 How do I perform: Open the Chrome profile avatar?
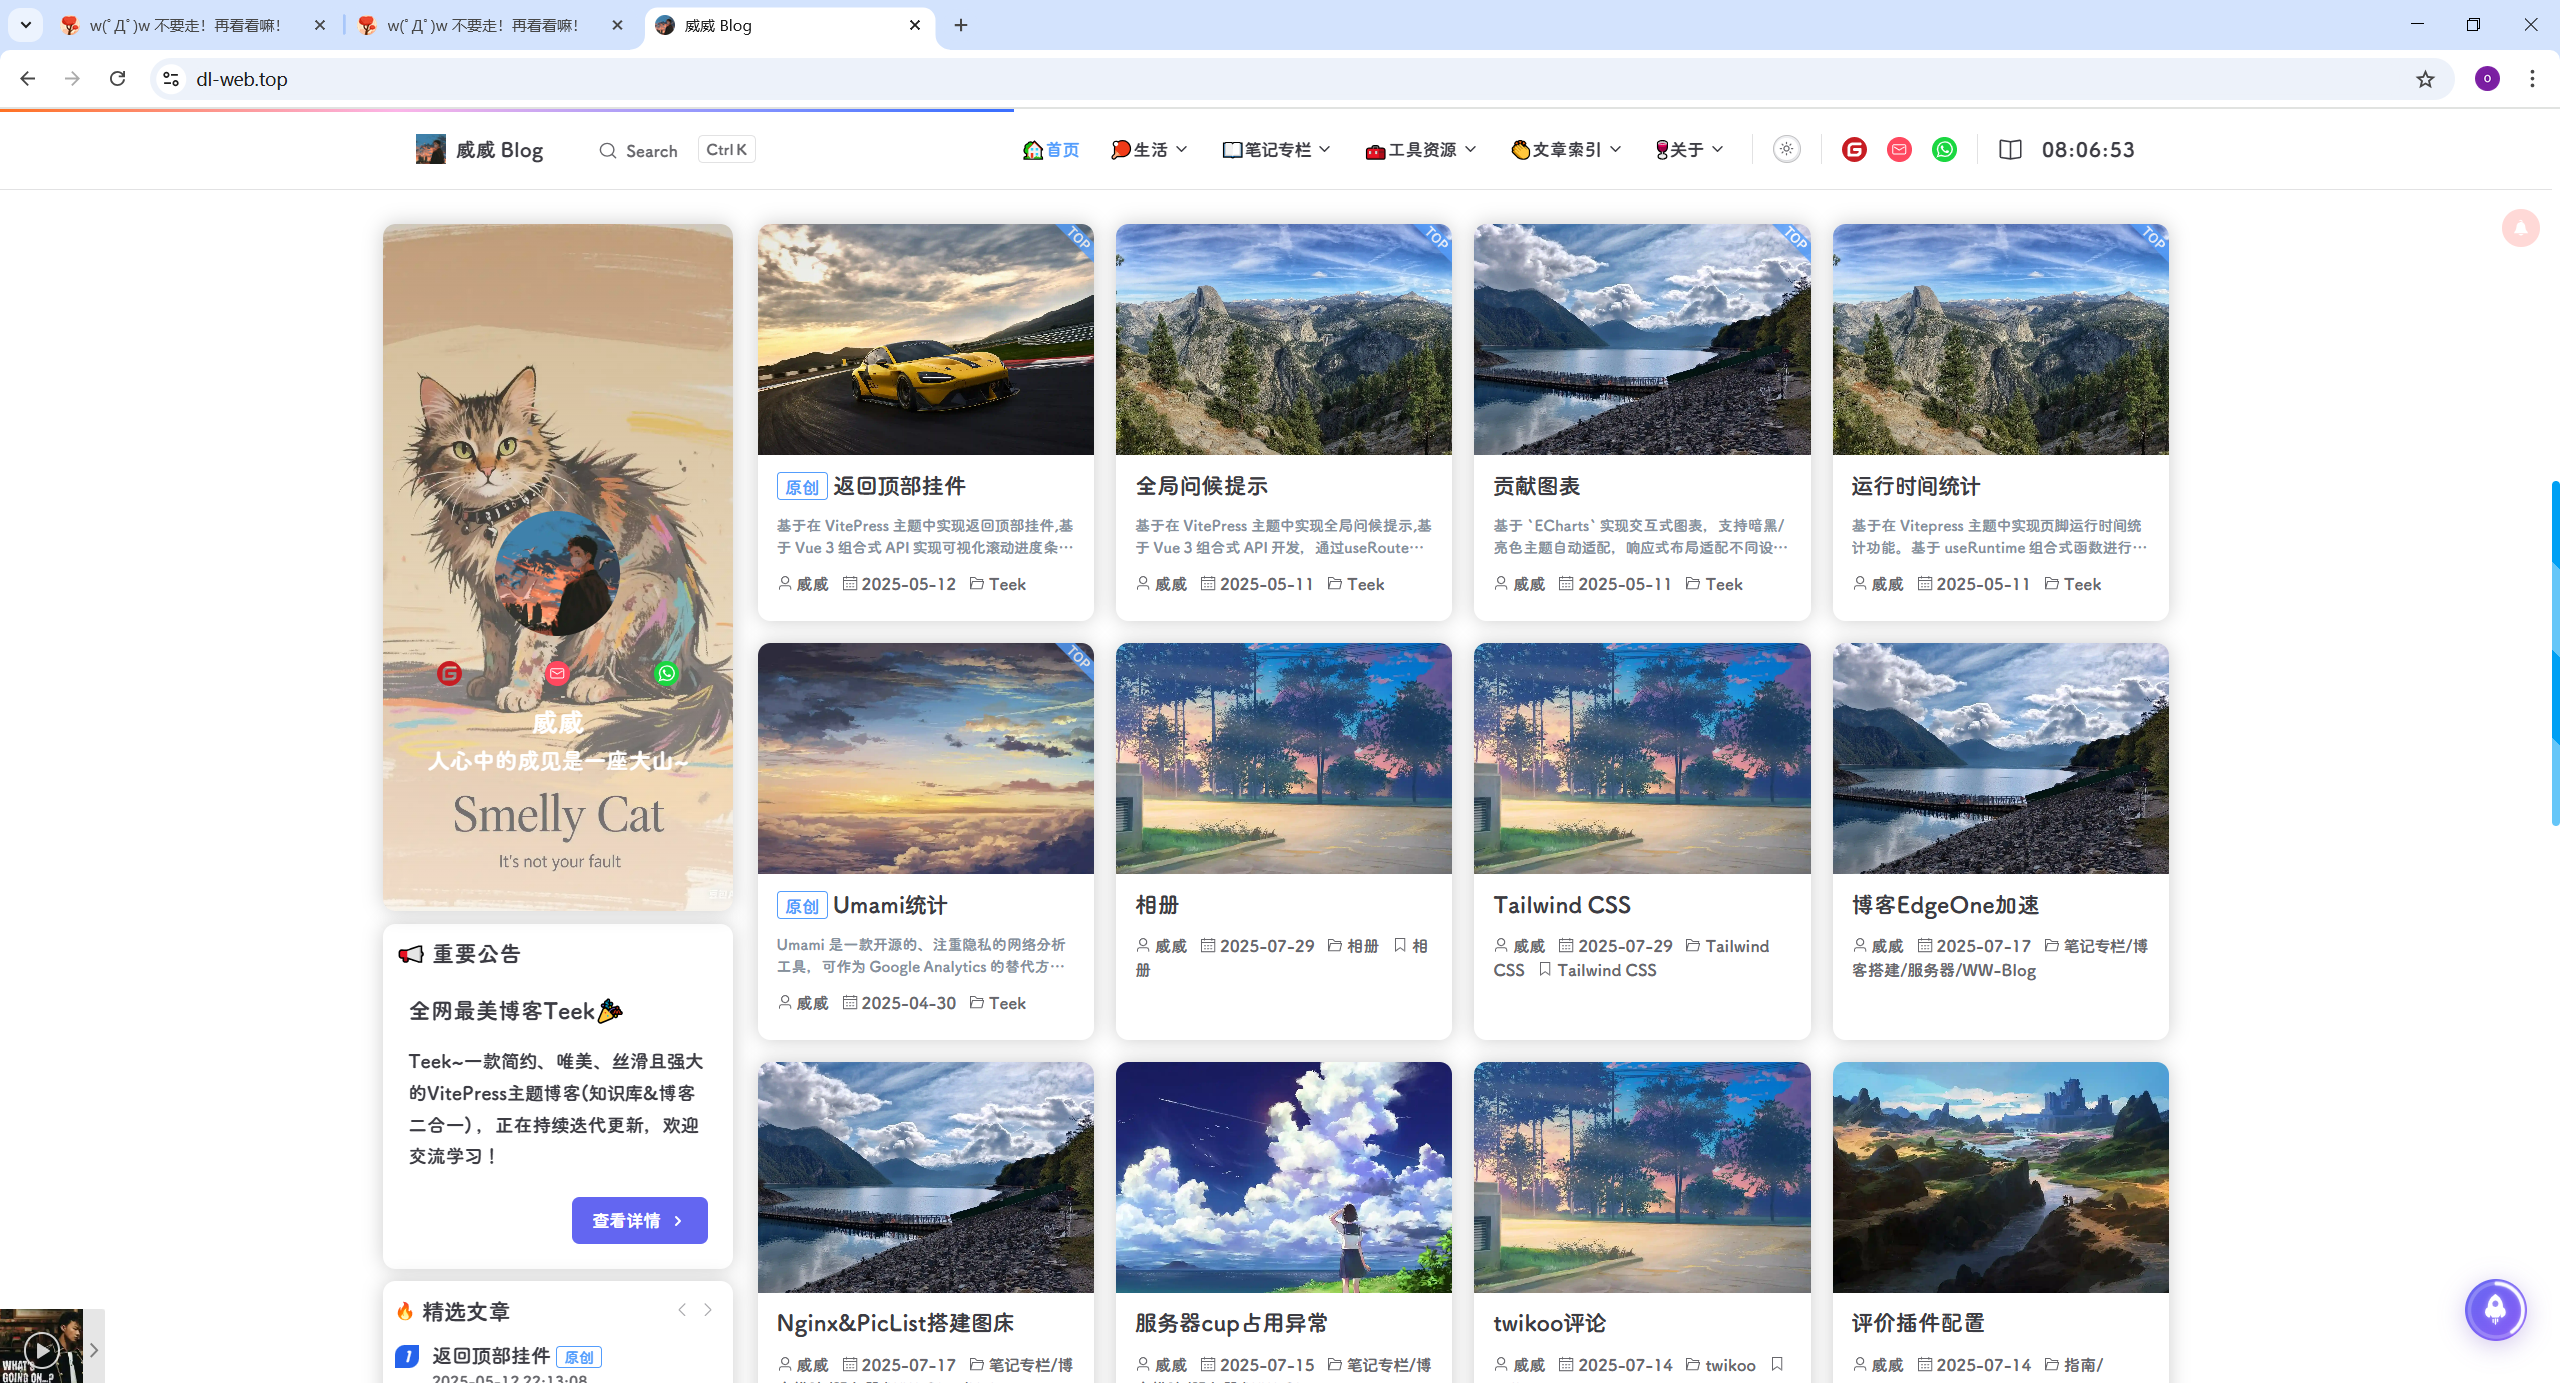[x=2487, y=79]
